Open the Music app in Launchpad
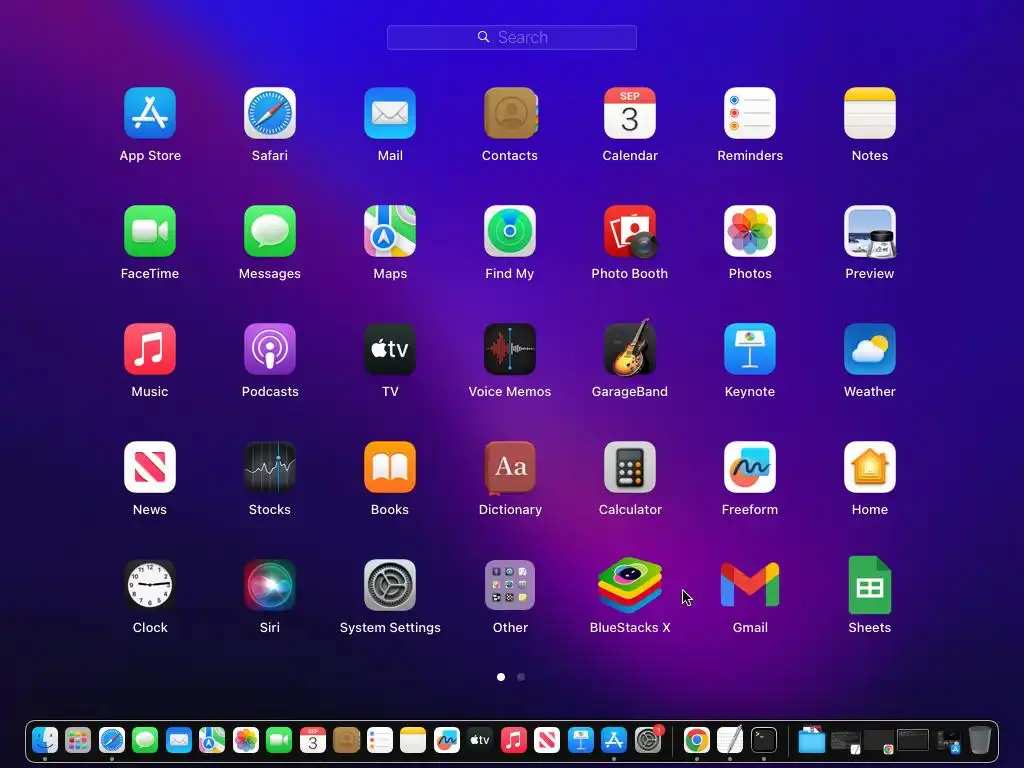Screen dimensions: 1024x768 [x=150, y=349]
